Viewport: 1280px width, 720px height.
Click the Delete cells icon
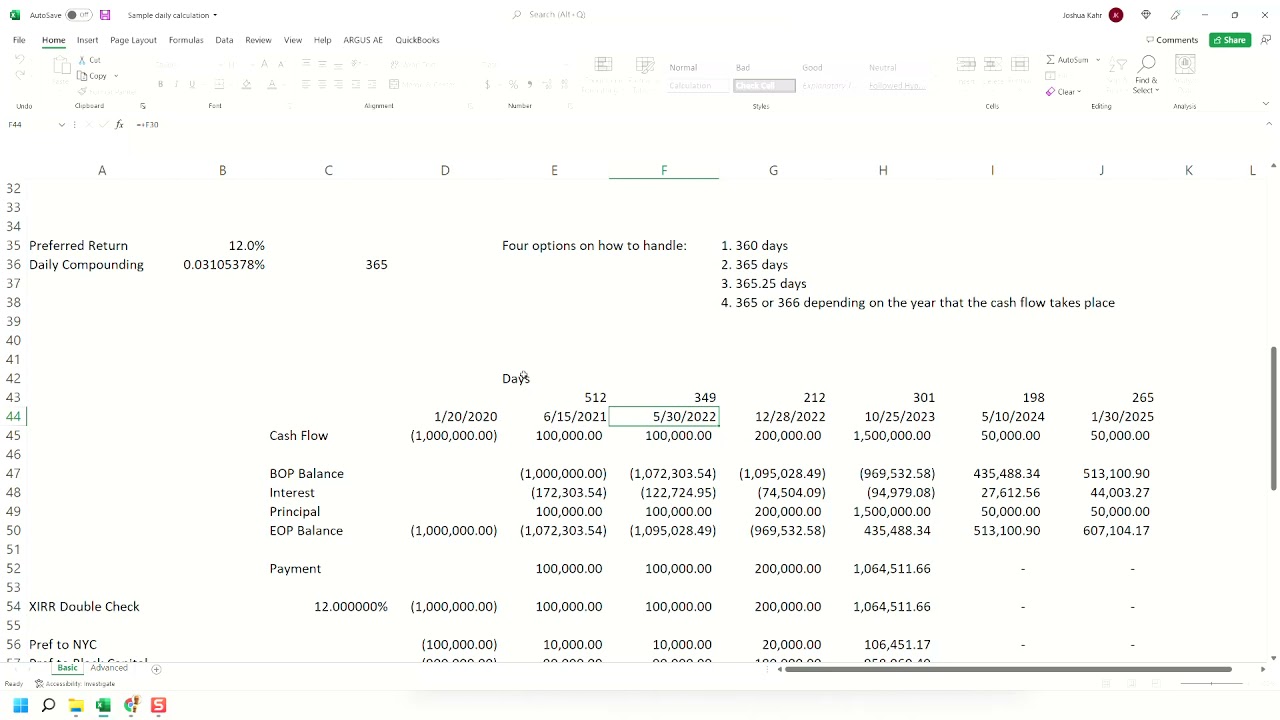tap(993, 66)
